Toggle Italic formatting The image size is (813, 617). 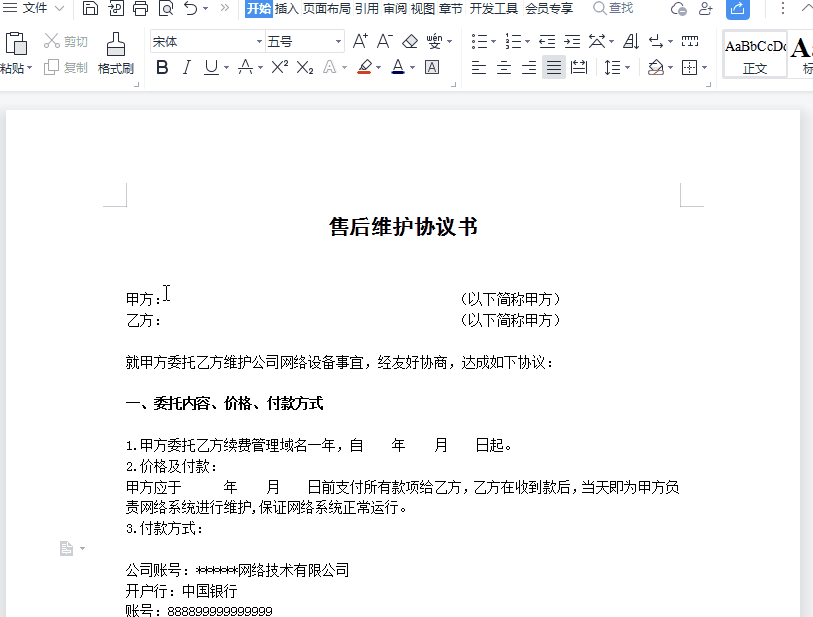187,67
